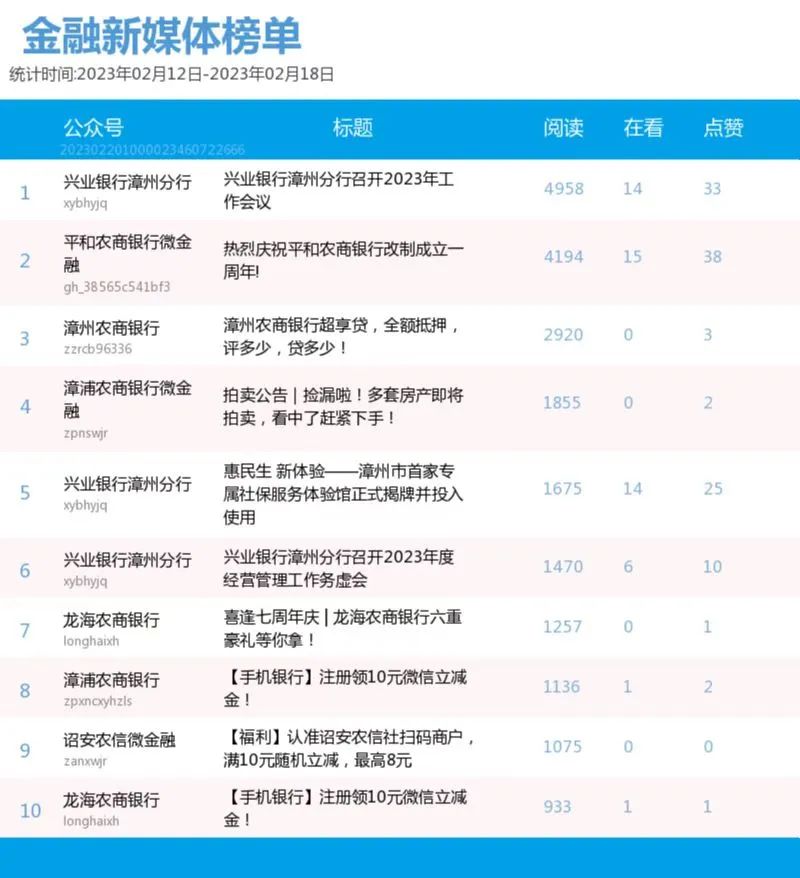Click read count 933
Image resolution: width=800 pixels, height=878 pixels.
click(x=558, y=807)
